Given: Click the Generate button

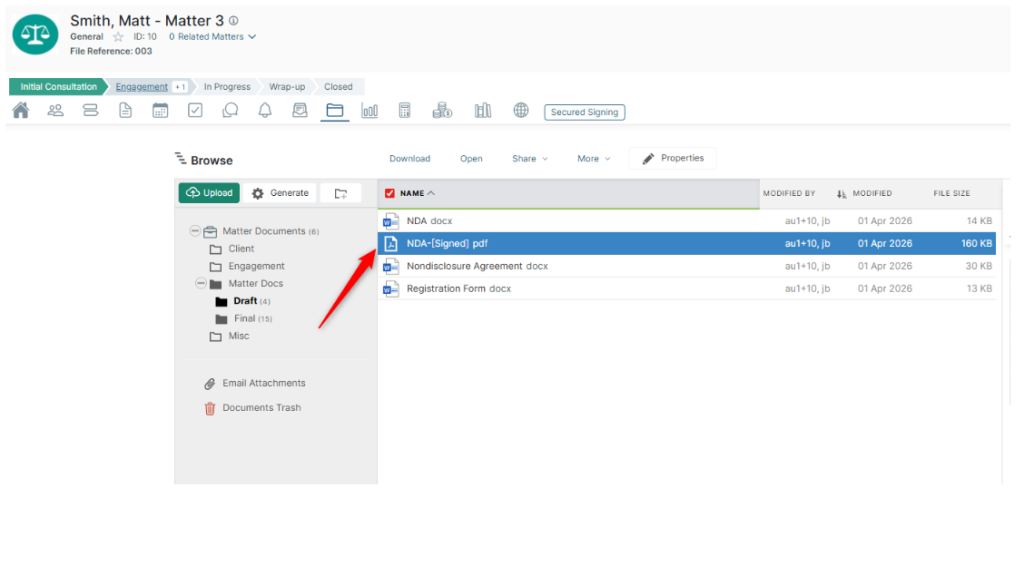Looking at the screenshot, I should click(281, 193).
